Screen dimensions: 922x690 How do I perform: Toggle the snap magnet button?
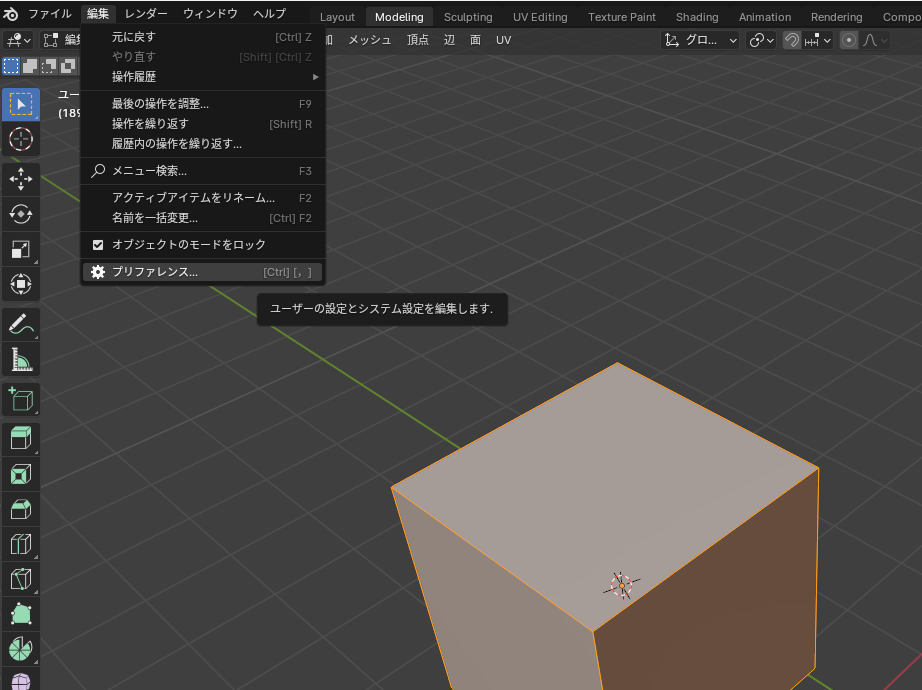(x=791, y=40)
